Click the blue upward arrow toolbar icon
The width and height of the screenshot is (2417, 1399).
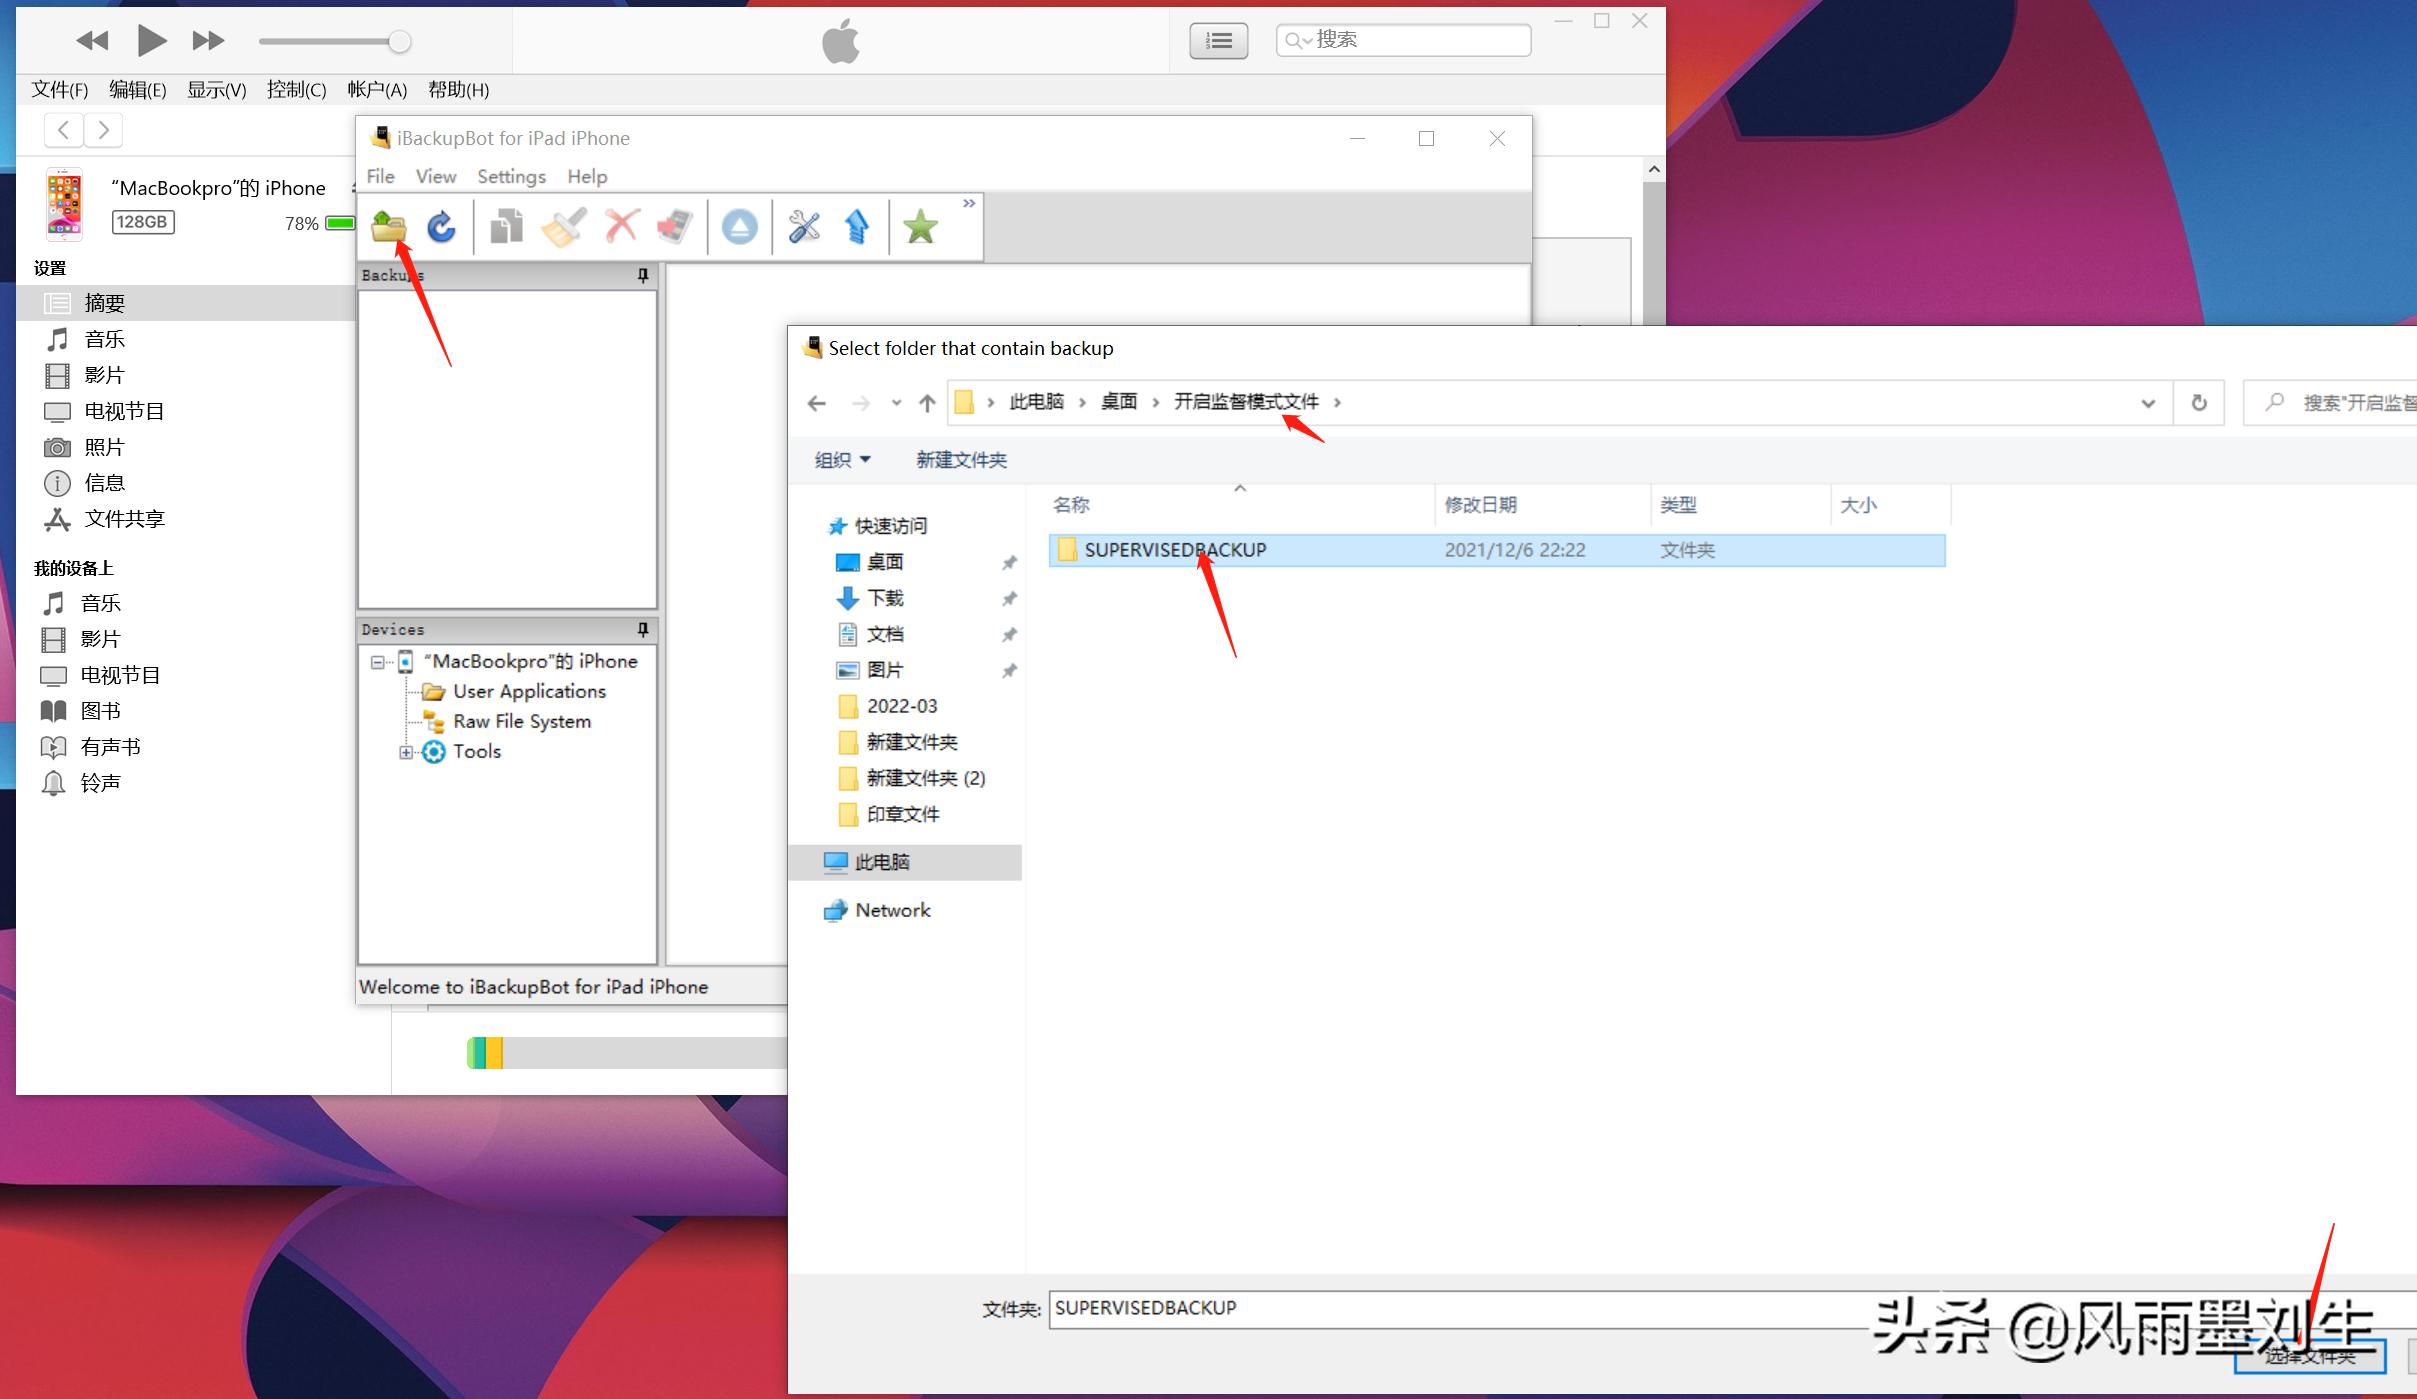[857, 227]
